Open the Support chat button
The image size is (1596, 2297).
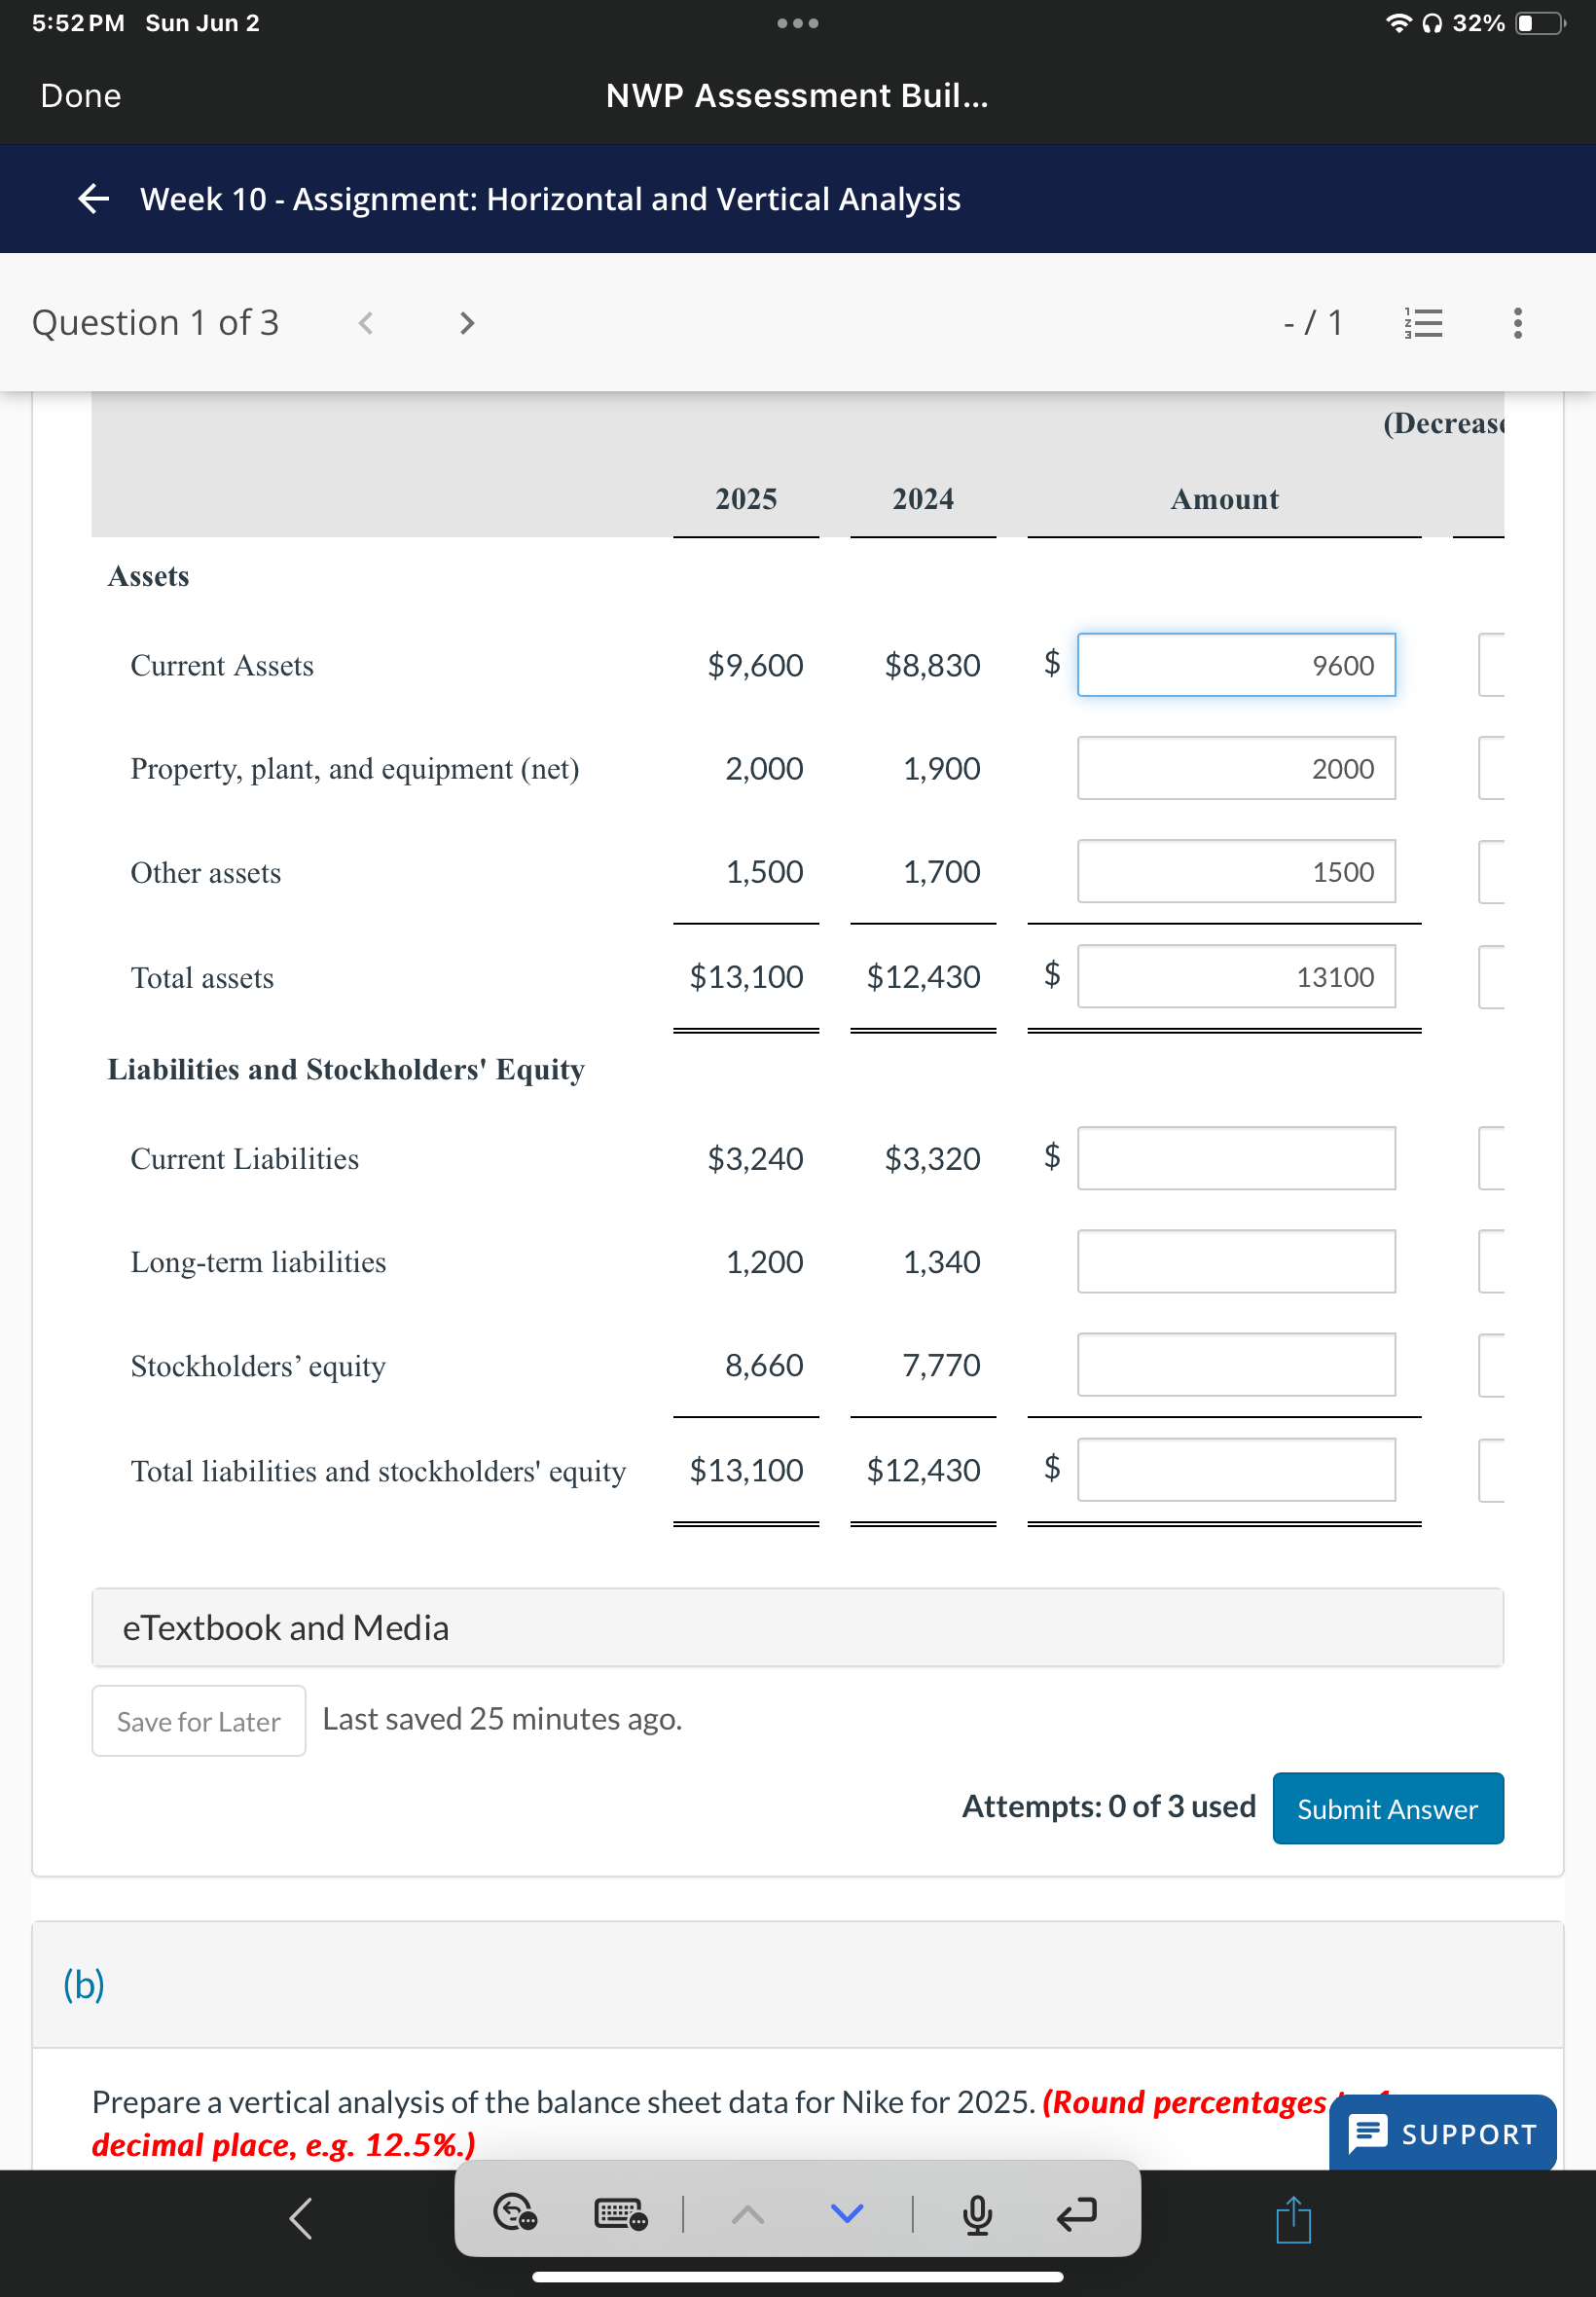click(1442, 2133)
